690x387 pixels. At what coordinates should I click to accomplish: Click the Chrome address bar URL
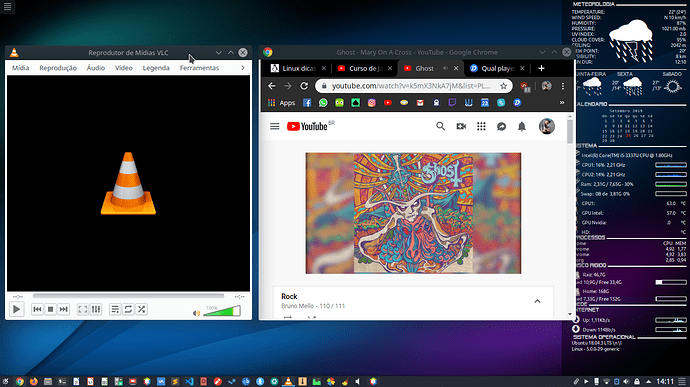(x=411, y=86)
